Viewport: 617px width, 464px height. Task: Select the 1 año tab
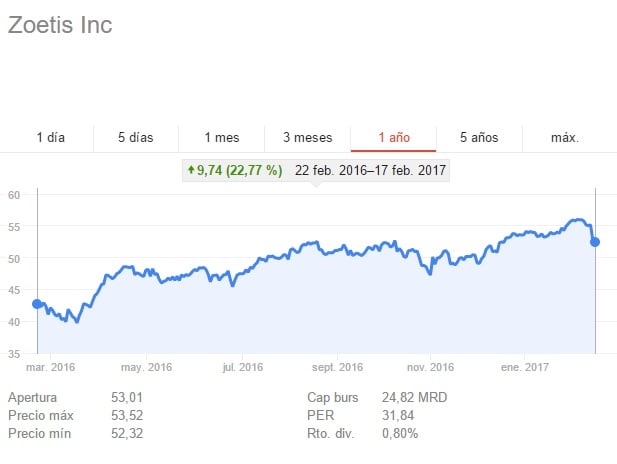point(393,137)
